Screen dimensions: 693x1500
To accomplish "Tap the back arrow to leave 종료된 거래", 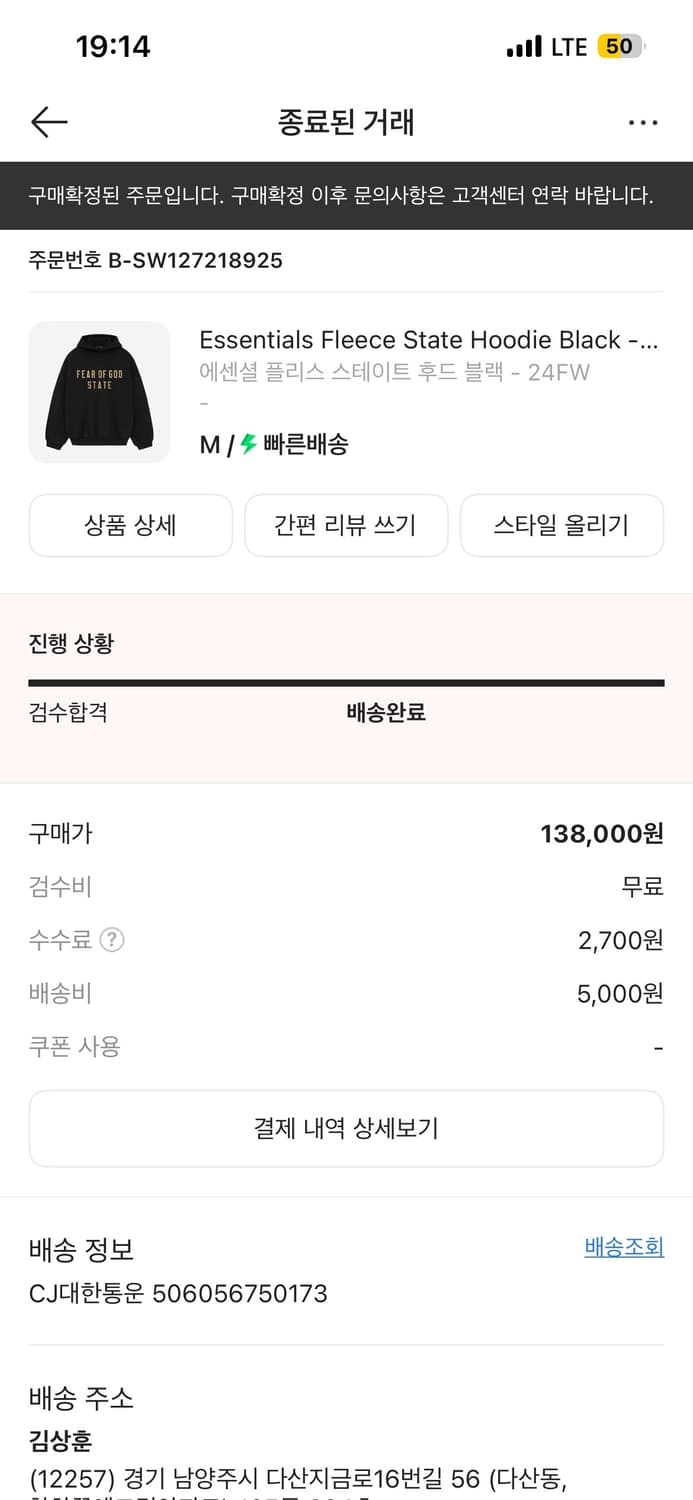I will point(48,122).
